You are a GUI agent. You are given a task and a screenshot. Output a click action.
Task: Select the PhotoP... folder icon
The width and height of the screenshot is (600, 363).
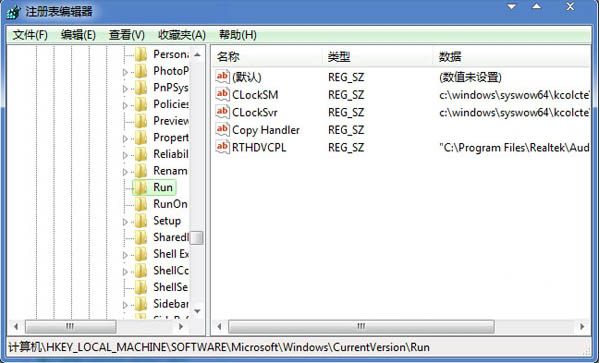[x=141, y=71]
